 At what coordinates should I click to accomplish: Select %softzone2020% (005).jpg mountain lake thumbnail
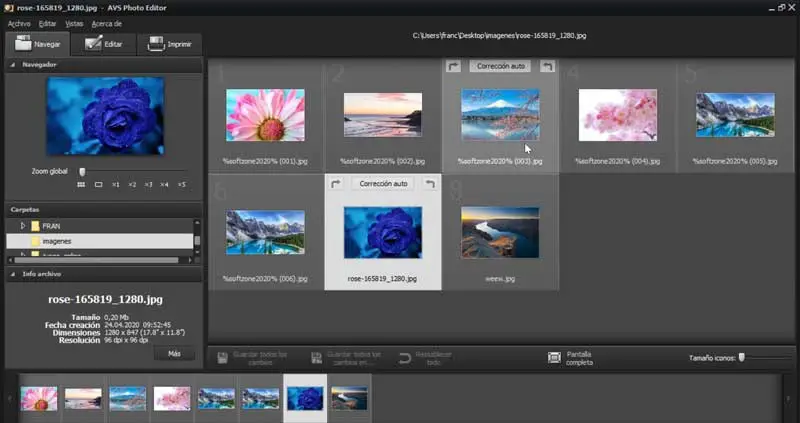(x=735, y=115)
